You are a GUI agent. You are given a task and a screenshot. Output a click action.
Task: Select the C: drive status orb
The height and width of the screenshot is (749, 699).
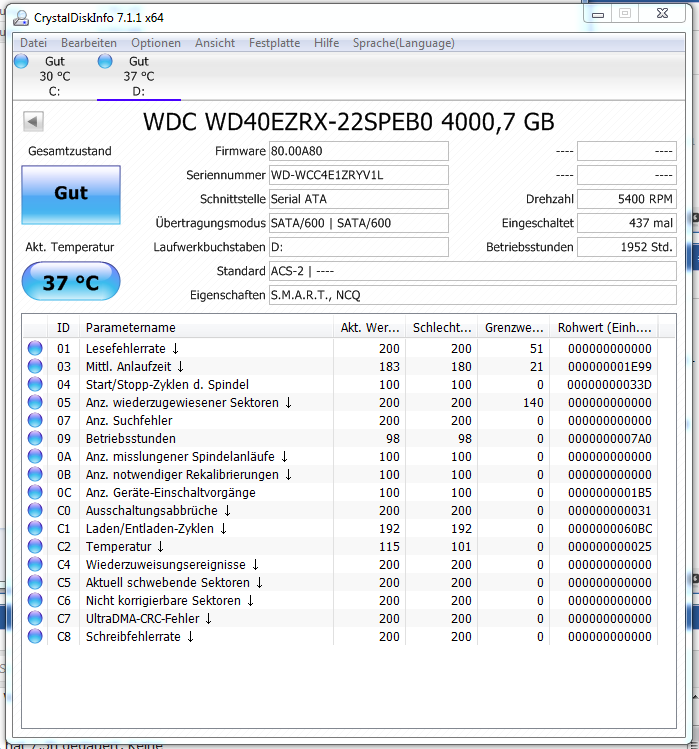click(22, 61)
